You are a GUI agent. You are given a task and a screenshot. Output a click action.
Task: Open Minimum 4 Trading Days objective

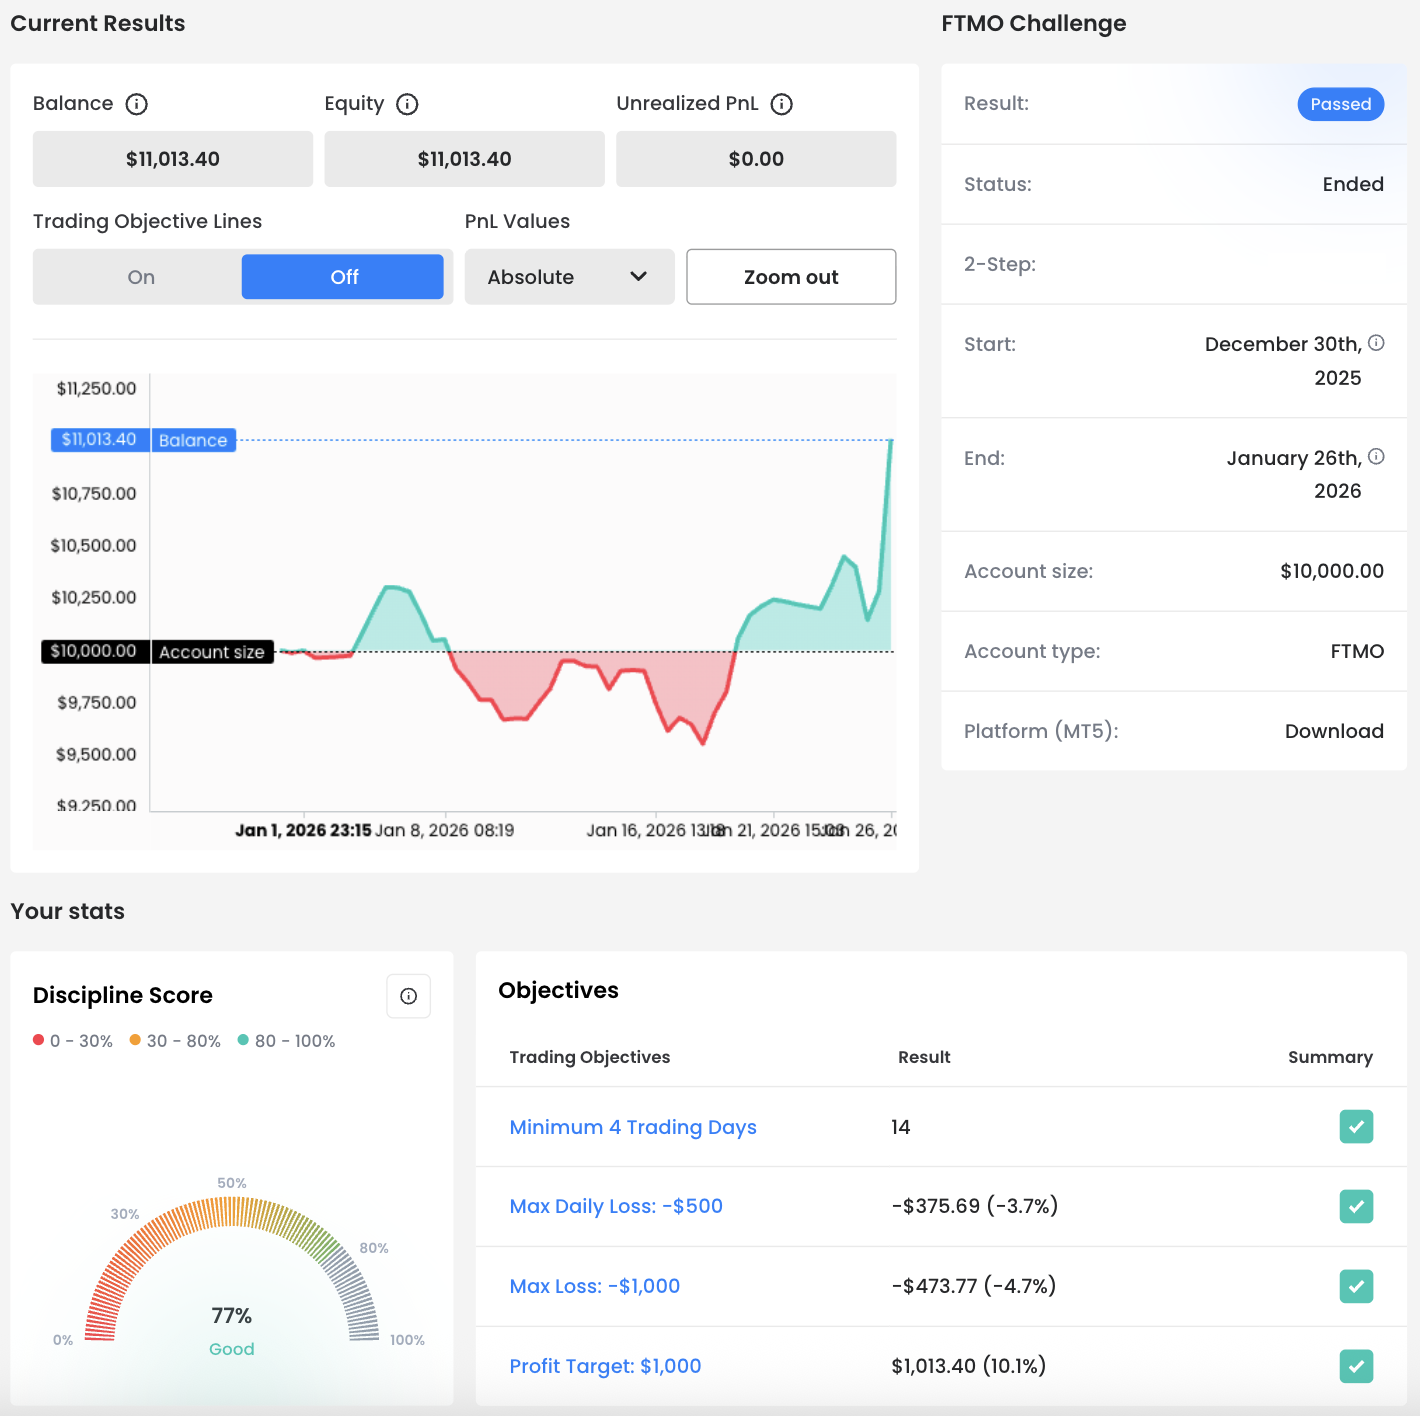633,1127
